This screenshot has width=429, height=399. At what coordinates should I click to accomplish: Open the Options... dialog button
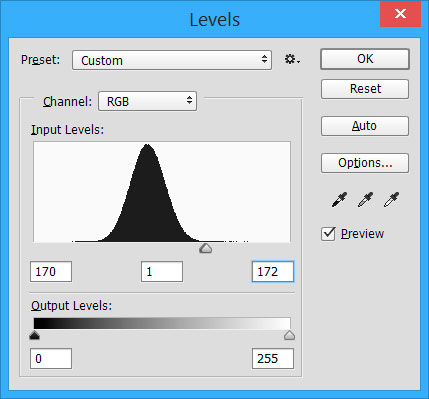pyautogui.click(x=365, y=163)
